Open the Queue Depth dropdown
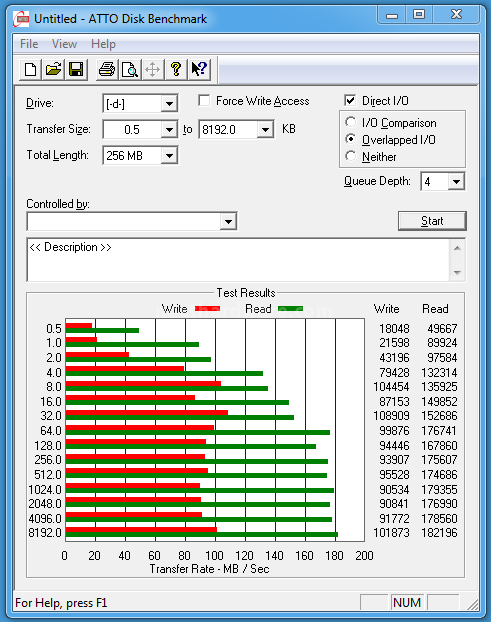Viewport: 491px width, 622px height. 456,182
